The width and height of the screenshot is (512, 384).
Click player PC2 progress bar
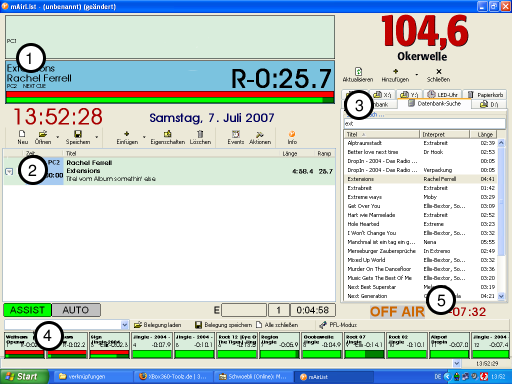coord(170,97)
